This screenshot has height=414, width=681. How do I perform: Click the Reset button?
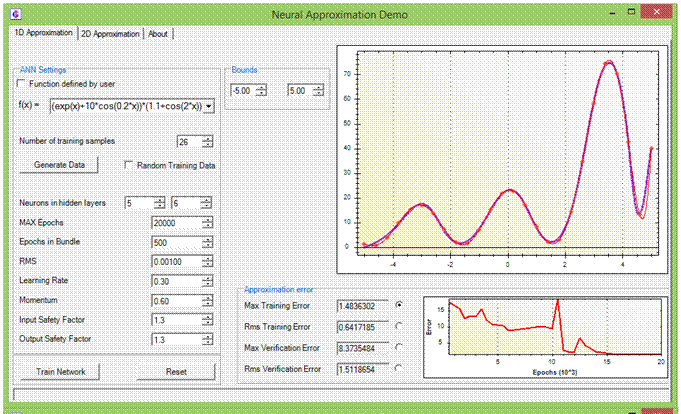pyautogui.click(x=176, y=371)
